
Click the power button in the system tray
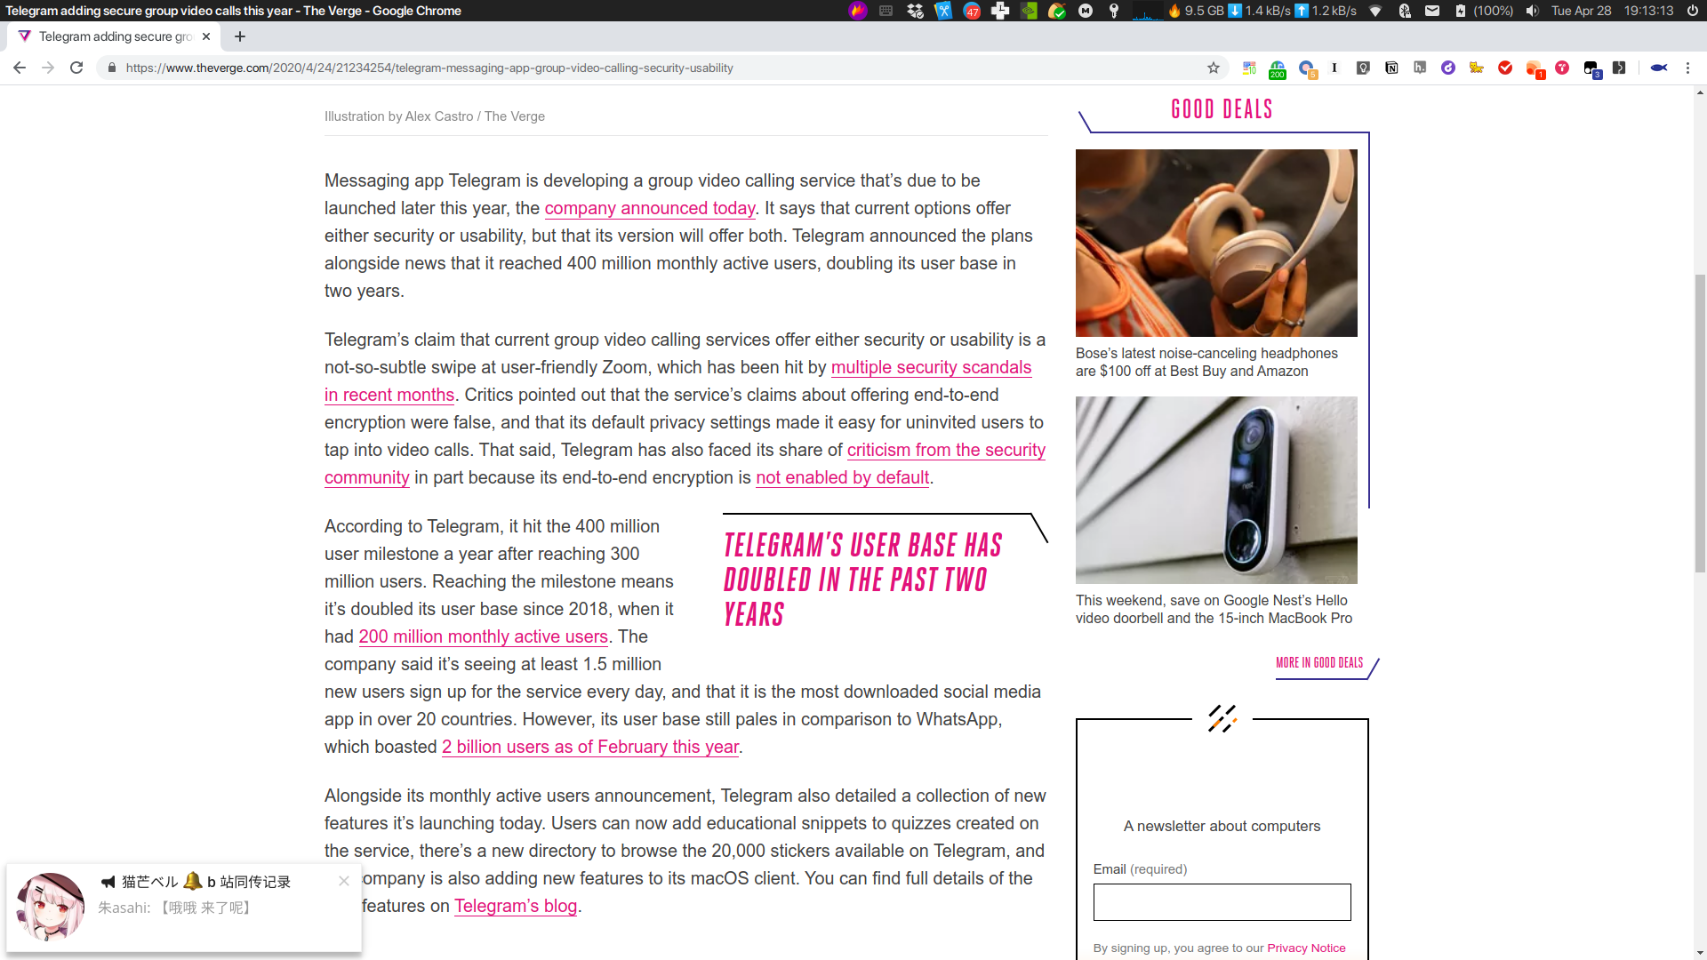coord(1692,11)
